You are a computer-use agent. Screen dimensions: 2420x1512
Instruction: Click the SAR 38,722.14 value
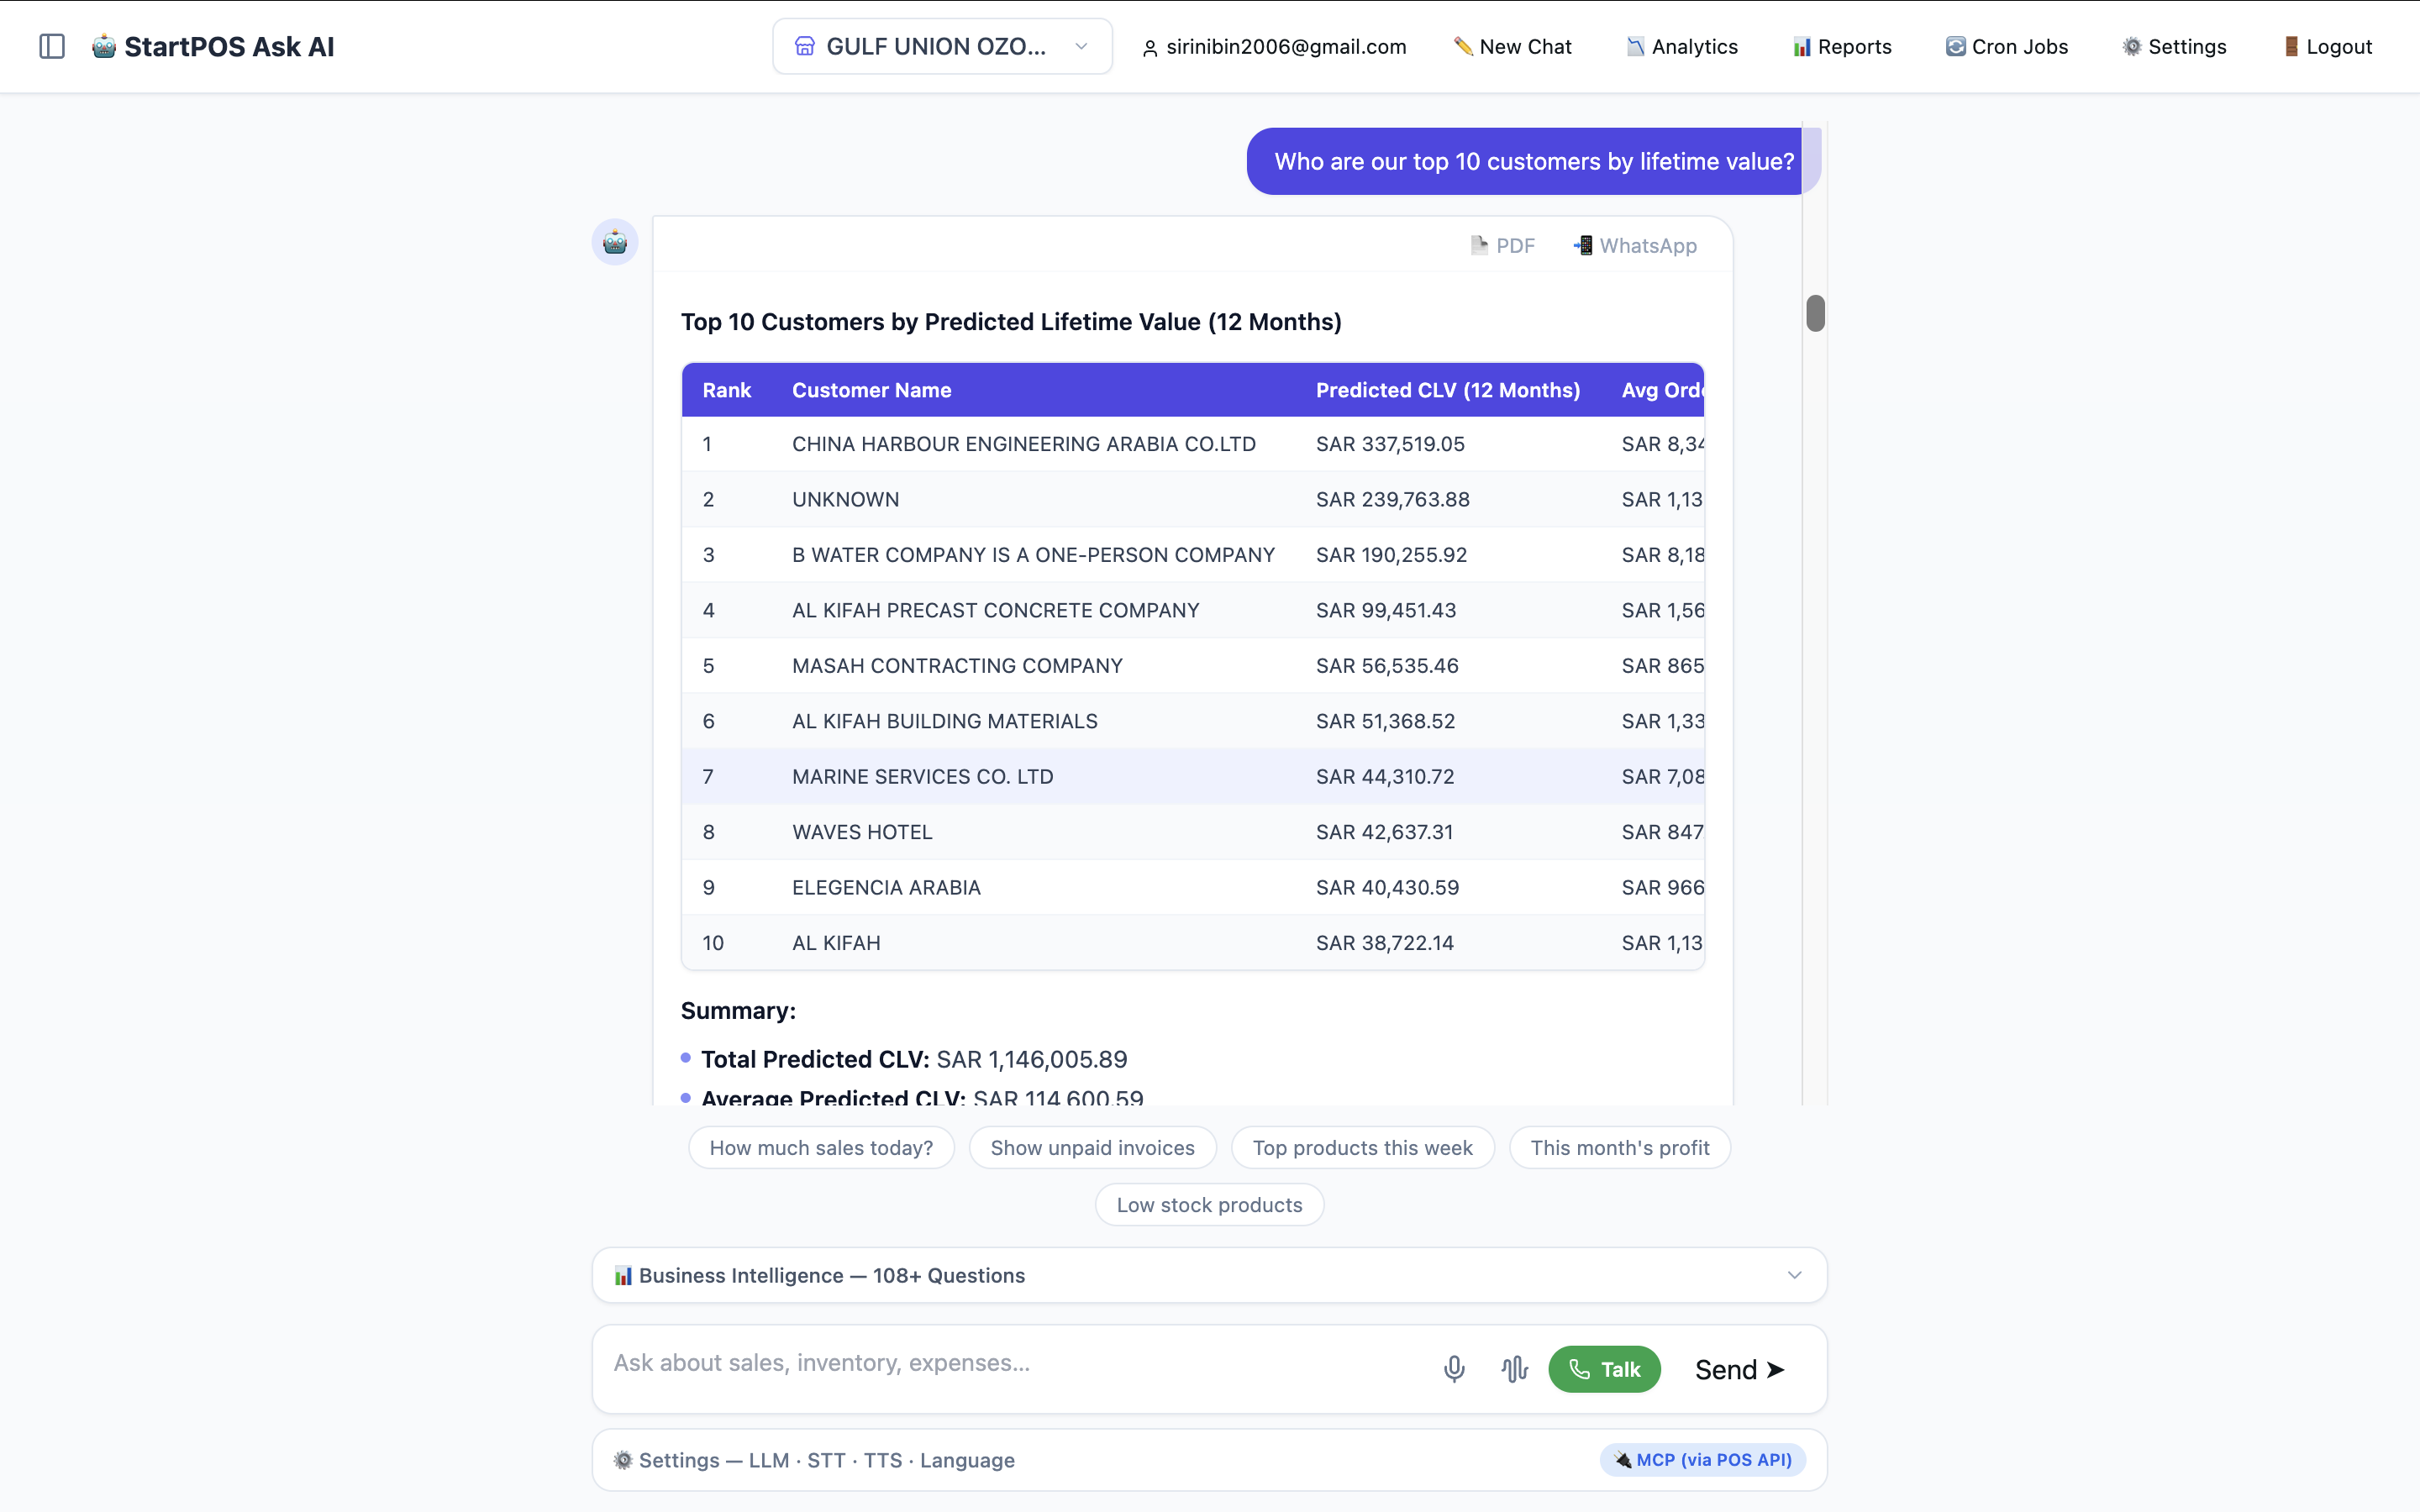[x=1384, y=943]
